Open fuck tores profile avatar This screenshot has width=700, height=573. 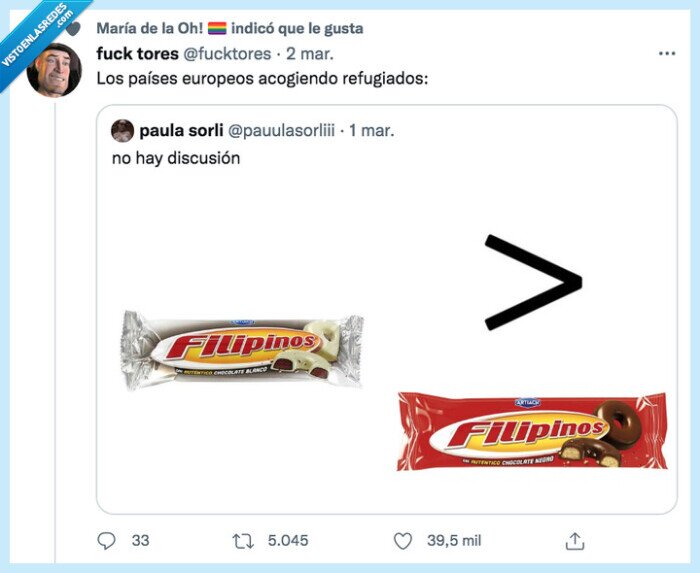coord(54,69)
